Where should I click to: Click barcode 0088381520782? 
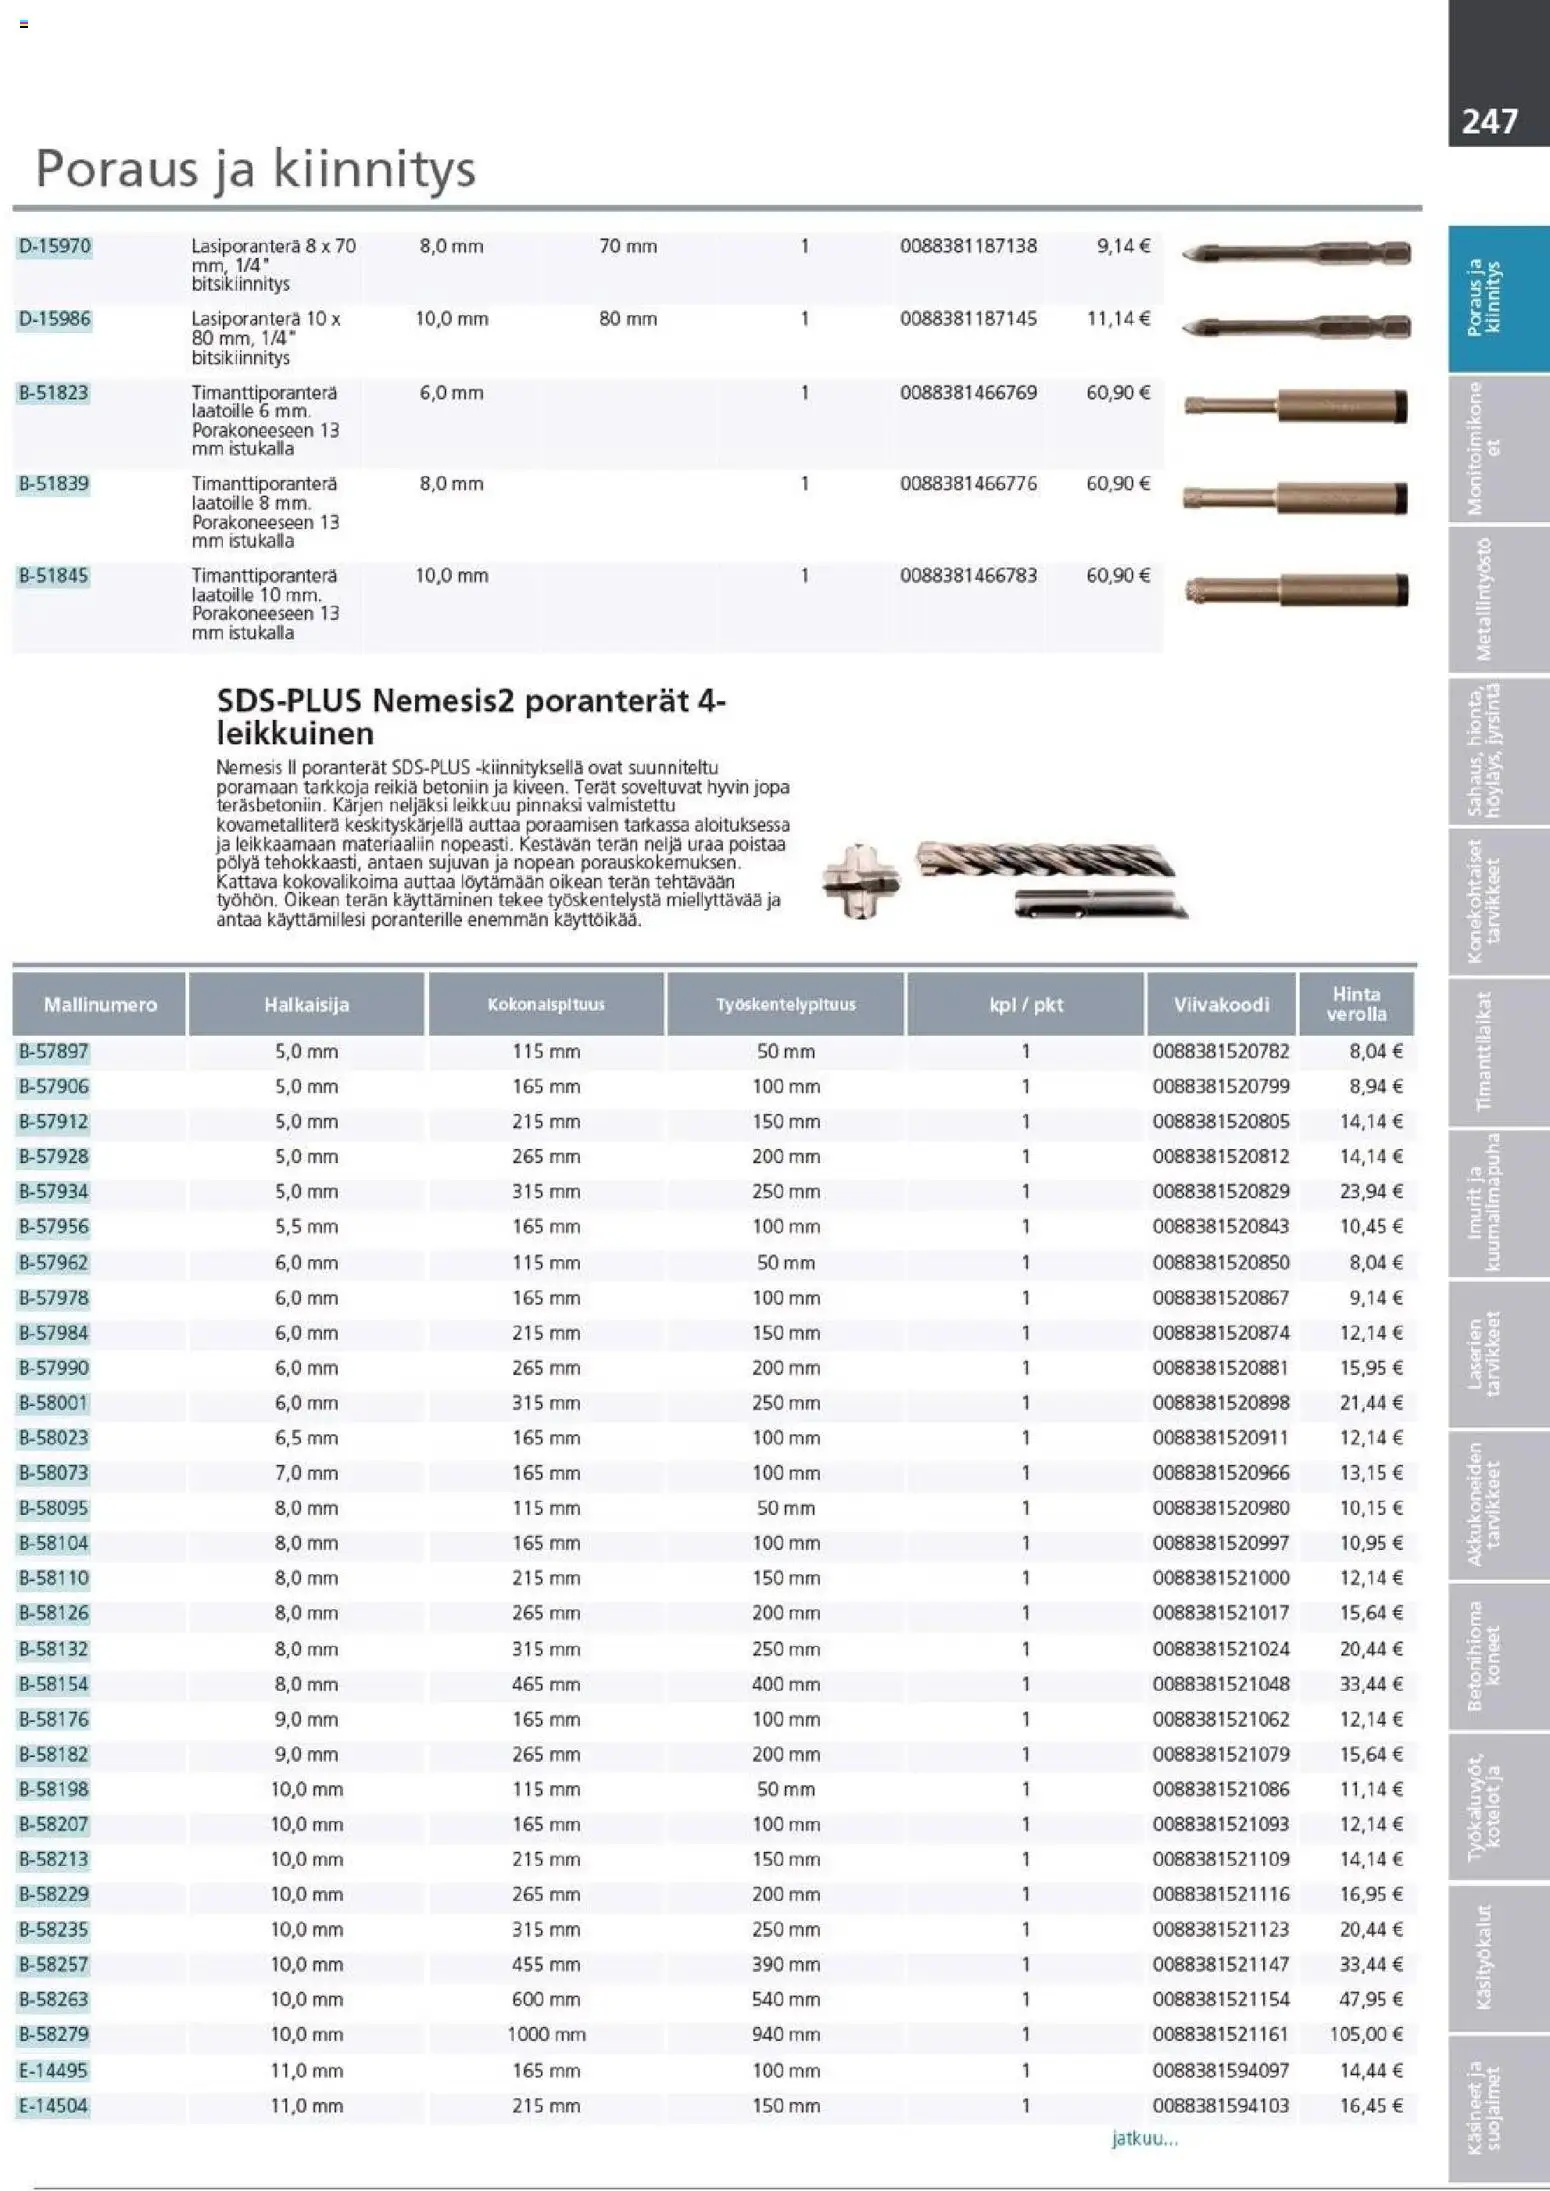(1221, 1052)
